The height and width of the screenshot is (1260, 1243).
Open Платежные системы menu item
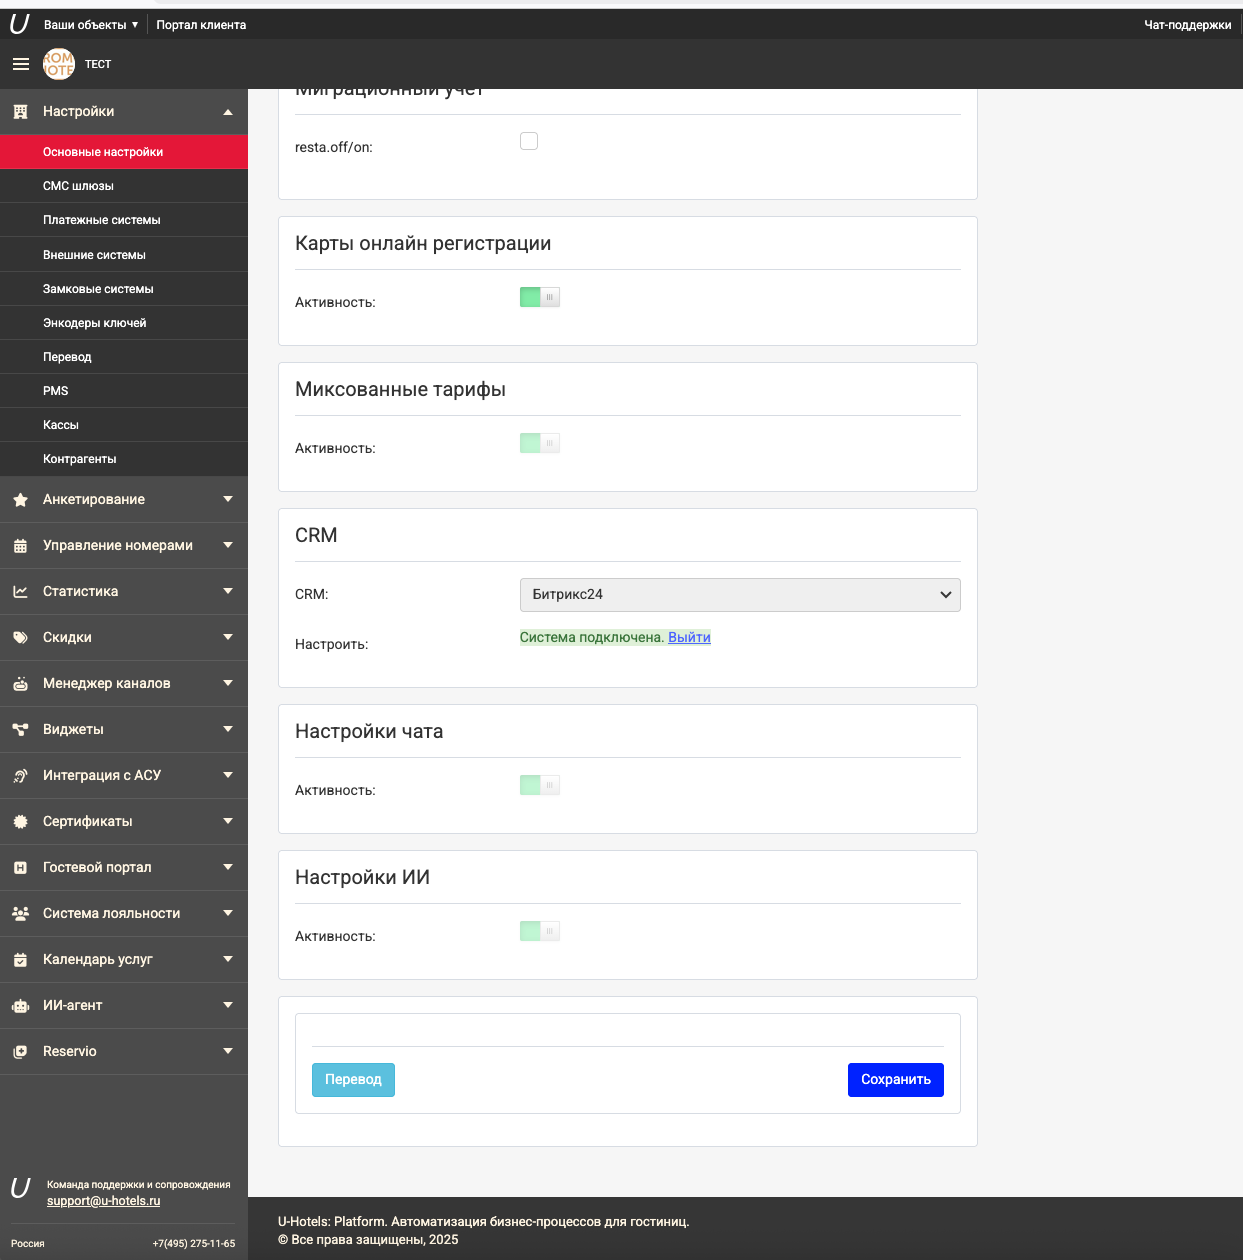[x=102, y=220]
